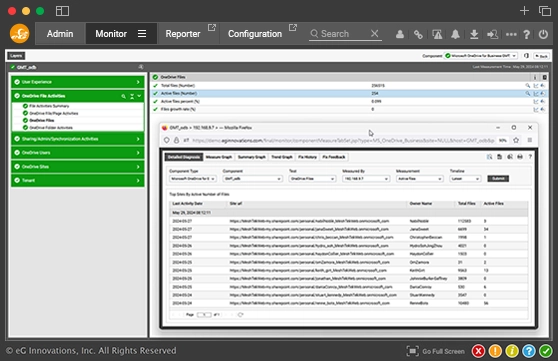
Task: Open the Timeline dropdown
Action: point(465,179)
